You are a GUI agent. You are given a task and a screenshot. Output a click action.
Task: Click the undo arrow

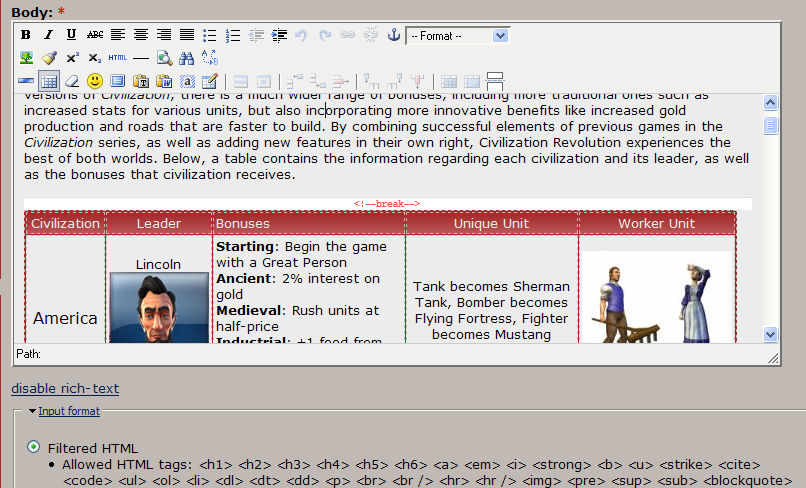point(301,35)
